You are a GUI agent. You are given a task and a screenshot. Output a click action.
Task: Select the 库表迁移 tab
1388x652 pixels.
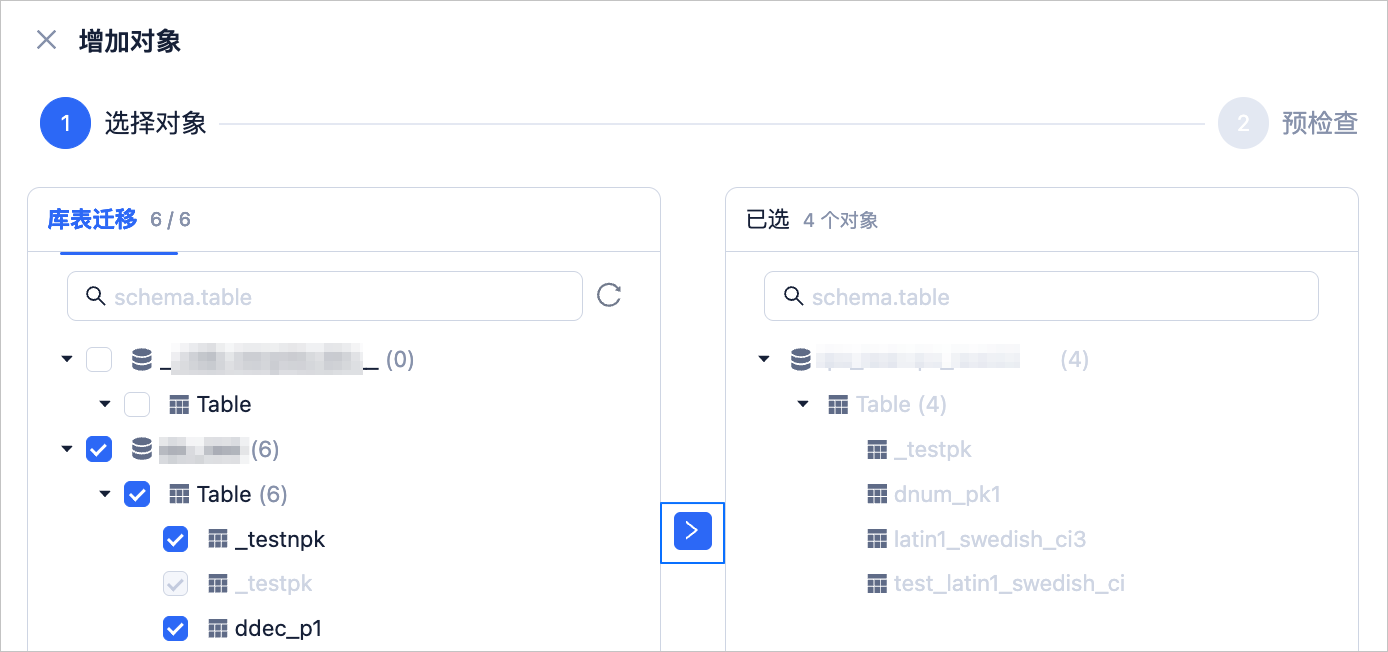click(92, 220)
